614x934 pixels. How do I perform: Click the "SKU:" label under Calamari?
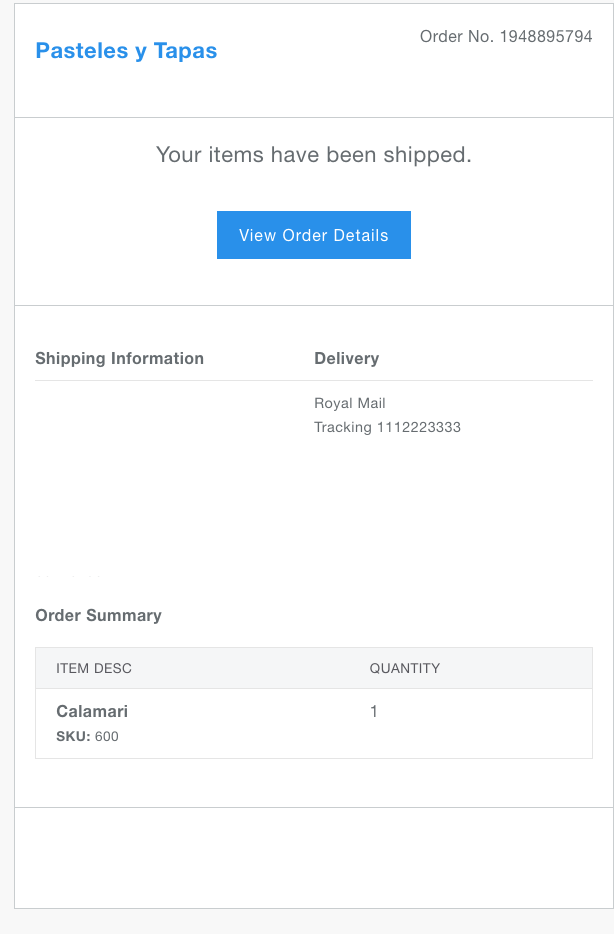pyautogui.click(x=73, y=737)
